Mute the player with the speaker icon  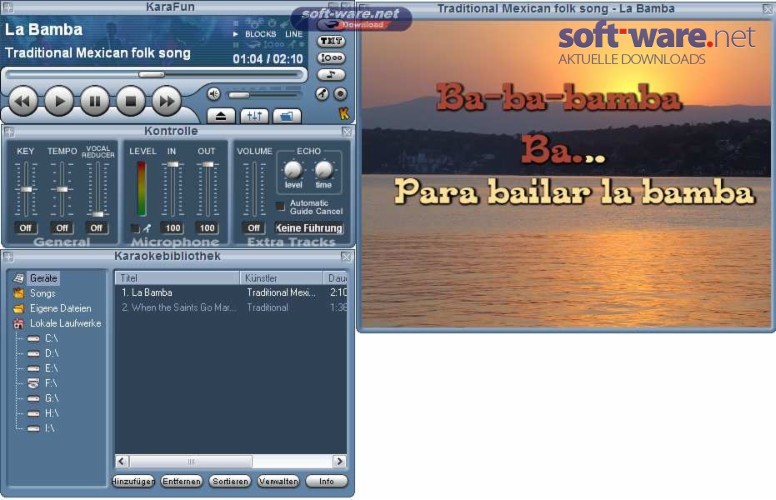[214, 94]
